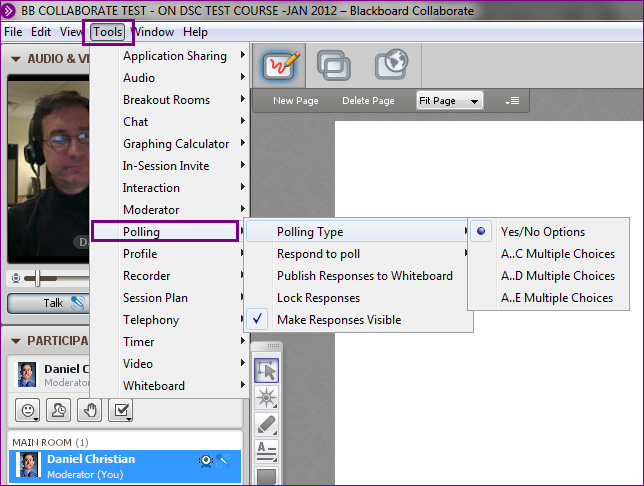
Task: Select Yes/No Options polling type
Action: click(x=548, y=232)
